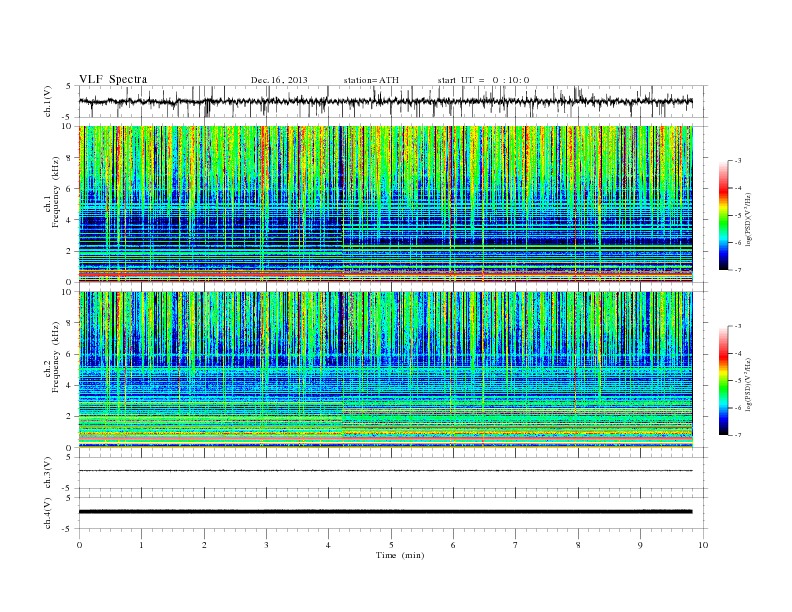Click the 'station=ATH' header label
Screen dimensions: 792x612
point(371,80)
